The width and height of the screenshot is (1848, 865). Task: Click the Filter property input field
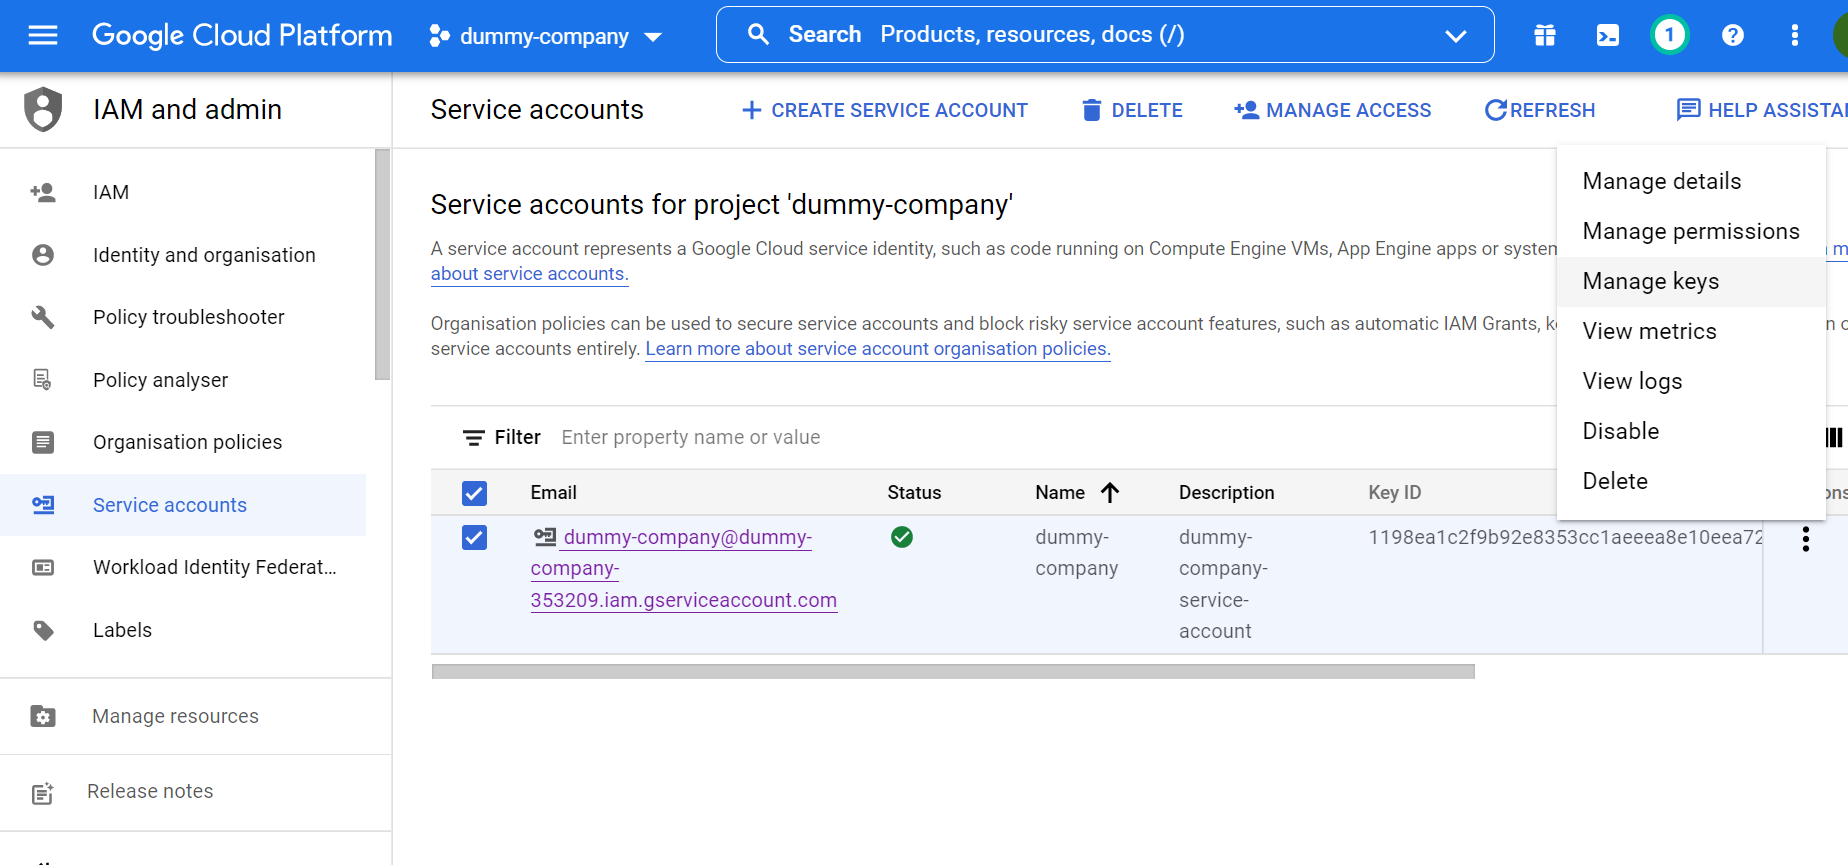pos(900,437)
